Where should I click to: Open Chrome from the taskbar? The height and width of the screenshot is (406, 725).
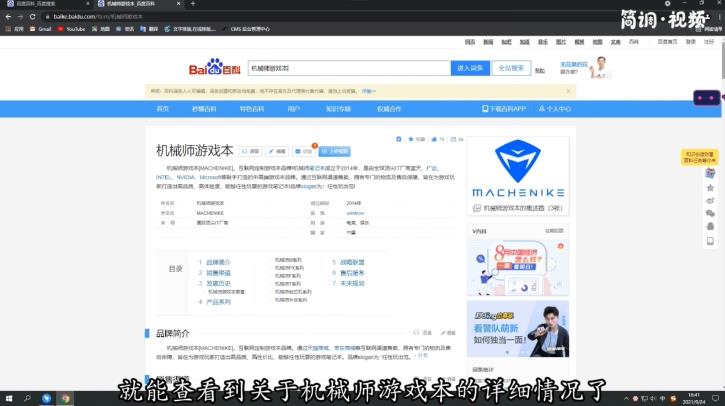pyautogui.click(x=66, y=398)
